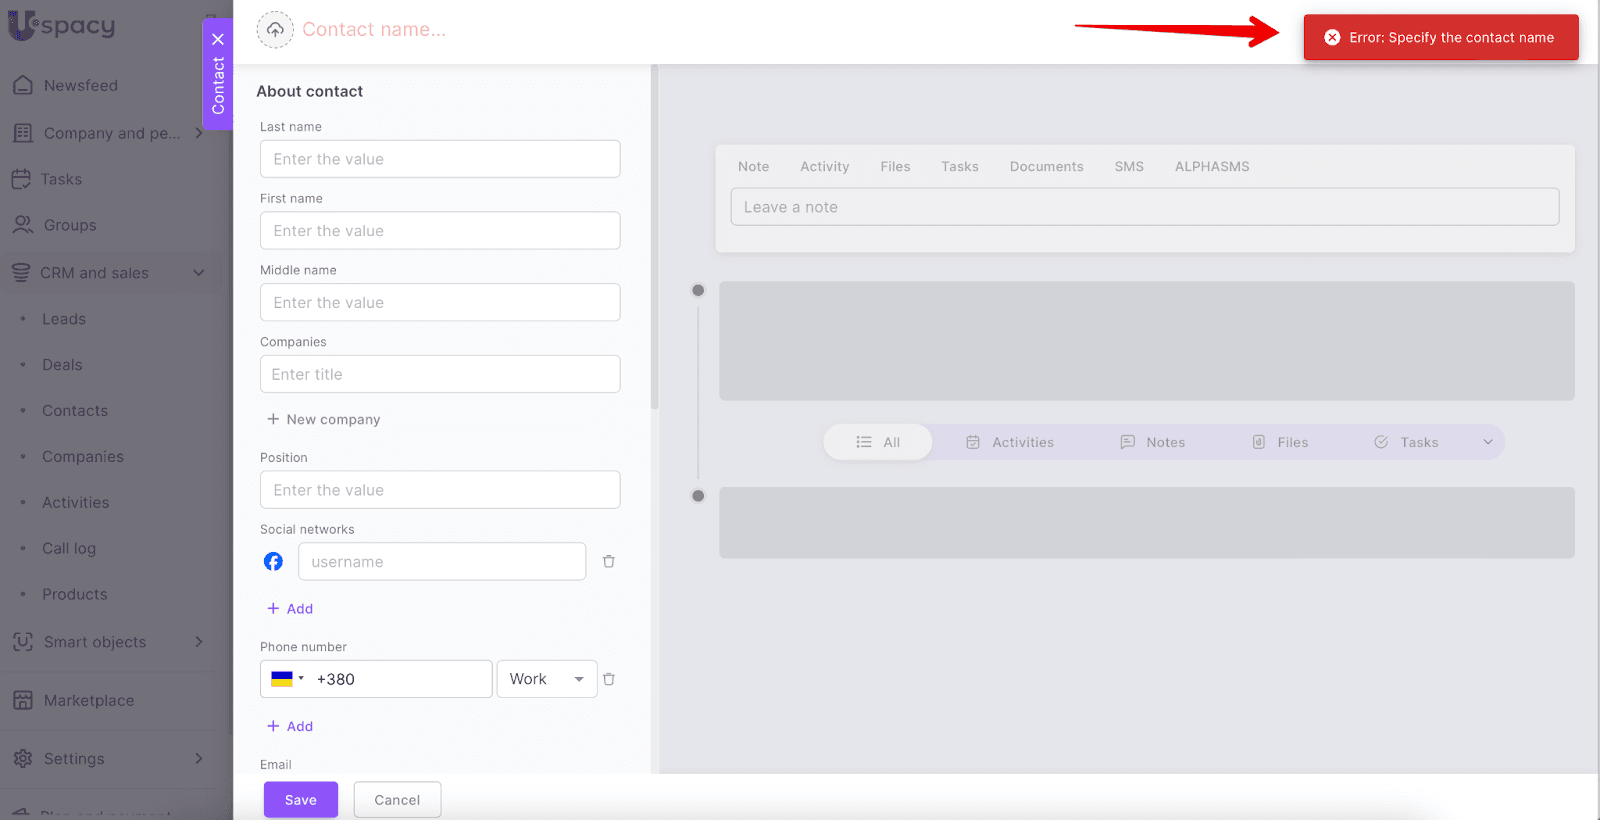Switch to the Documents tab
The image size is (1600, 820).
1046,167
